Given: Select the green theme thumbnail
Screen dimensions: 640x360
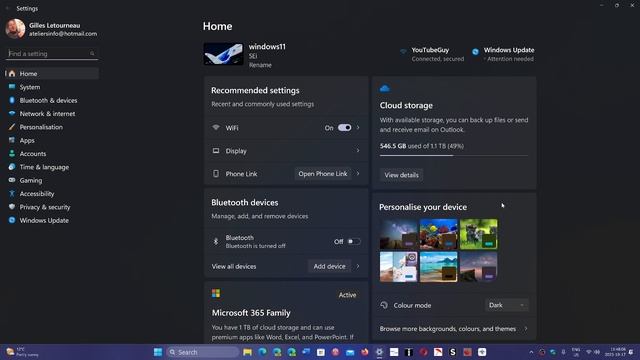Looking at the screenshot, I should click(478, 234).
